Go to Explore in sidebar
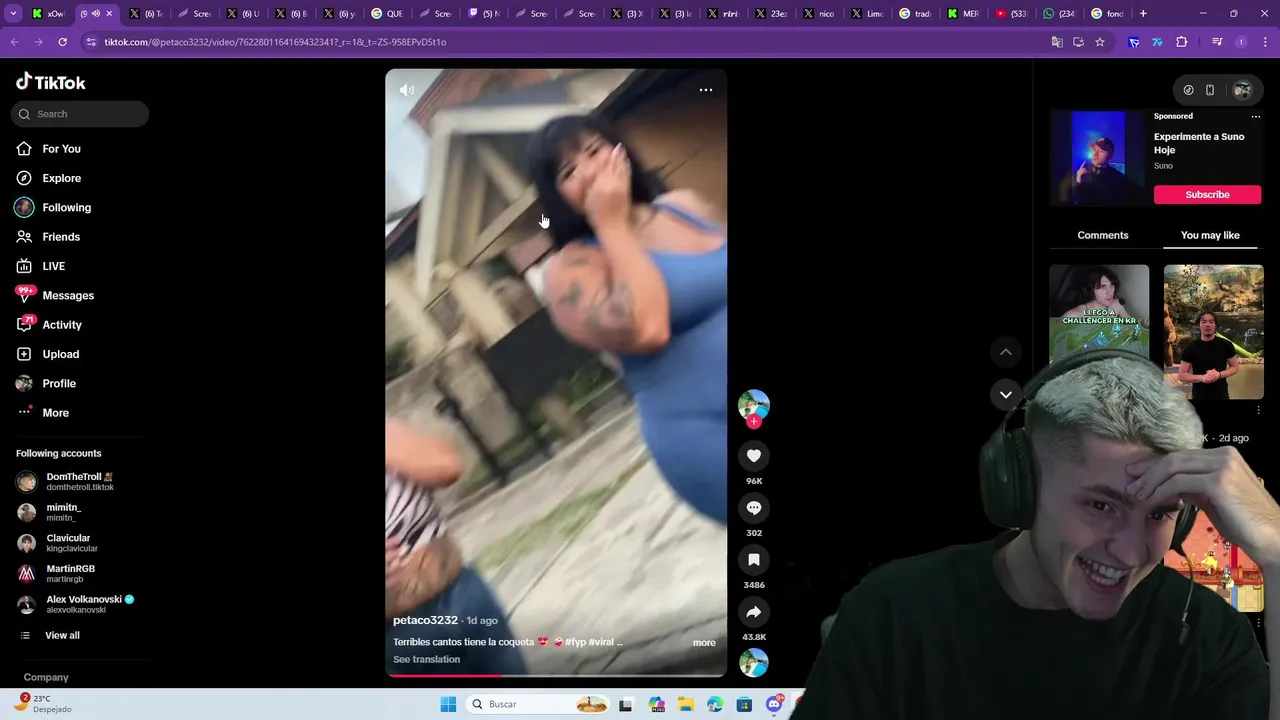Viewport: 1280px width, 720px height. point(61,178)
